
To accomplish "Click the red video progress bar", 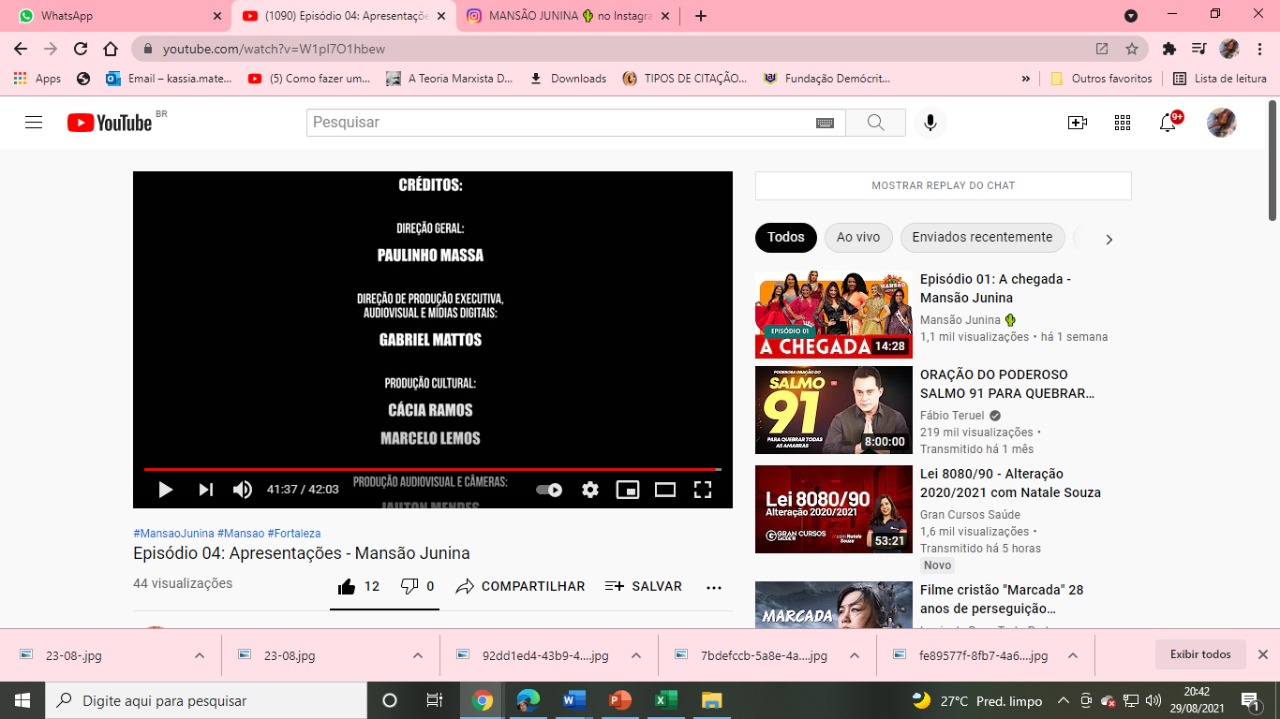I will tap(430, 469).
